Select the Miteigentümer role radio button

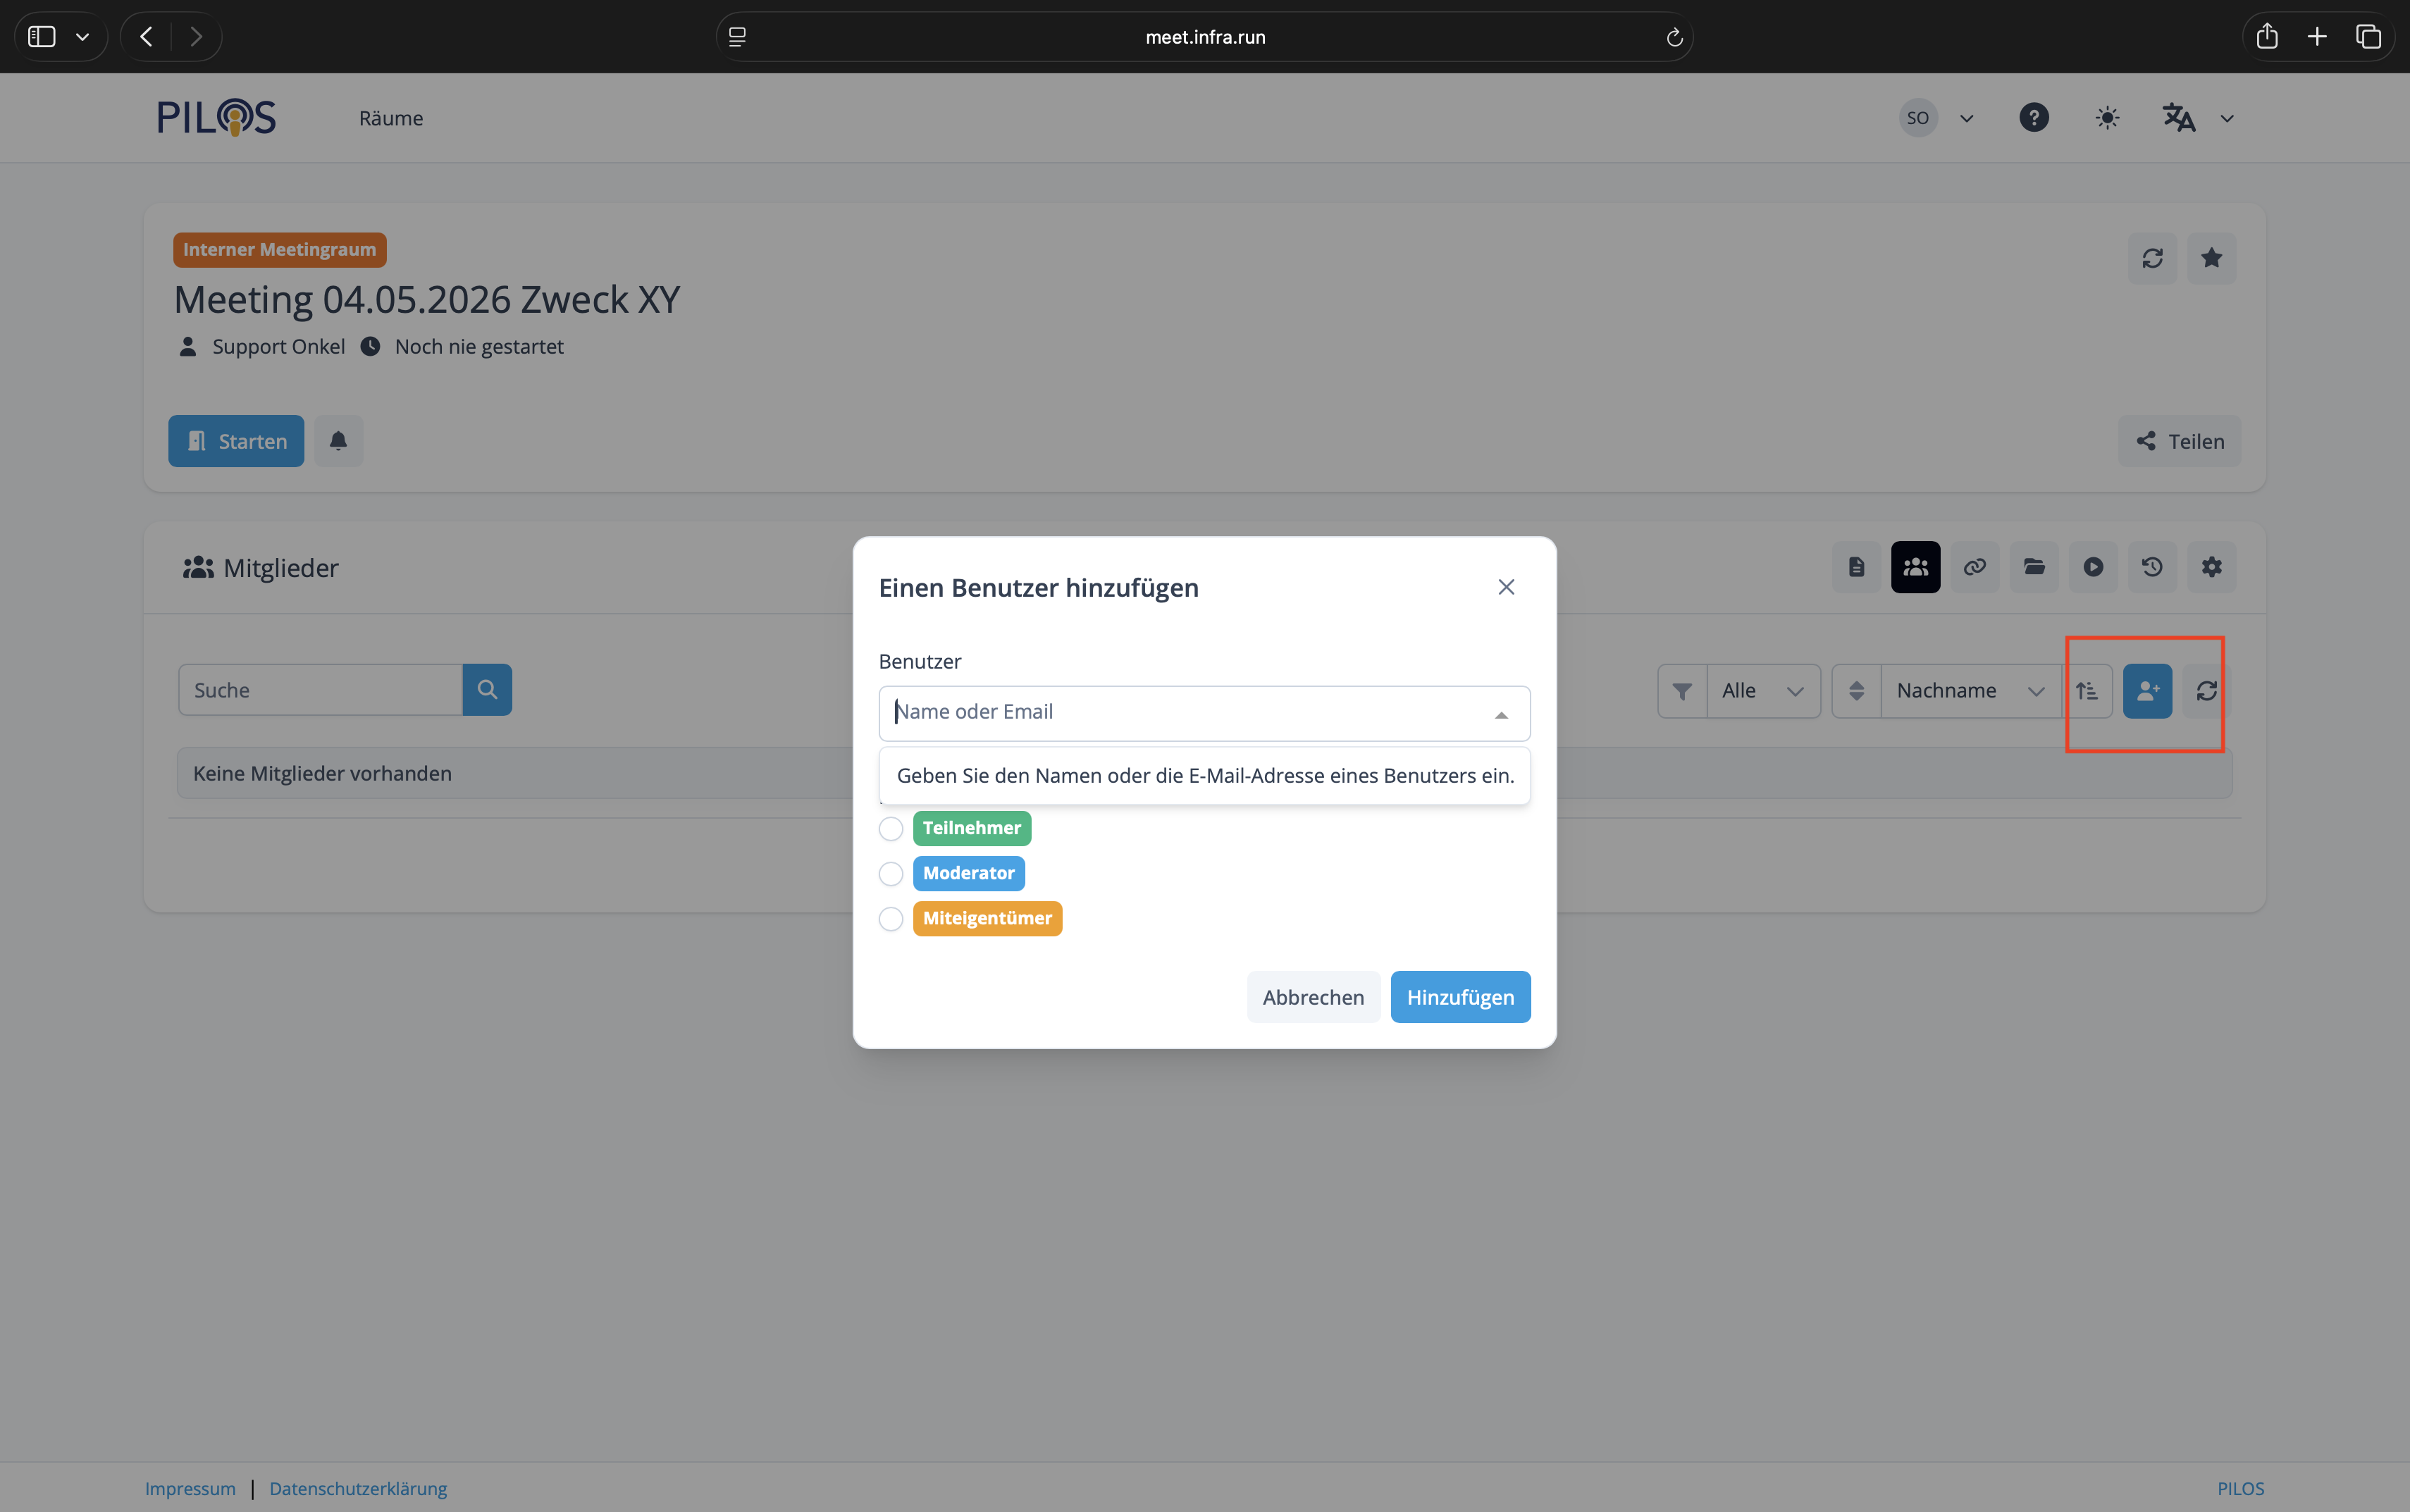tap(891, 919)
